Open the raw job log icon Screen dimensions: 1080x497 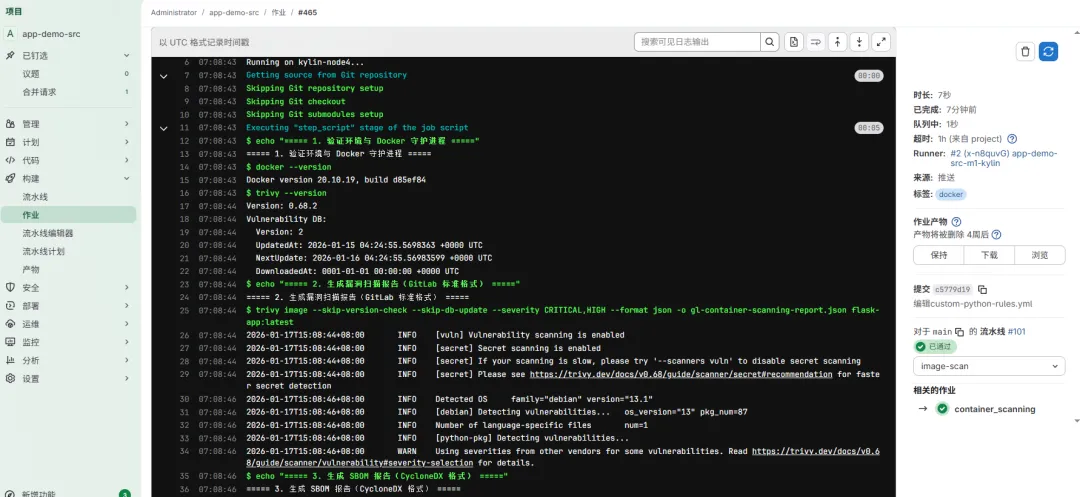pyautogui.click(x=794, y=42)
